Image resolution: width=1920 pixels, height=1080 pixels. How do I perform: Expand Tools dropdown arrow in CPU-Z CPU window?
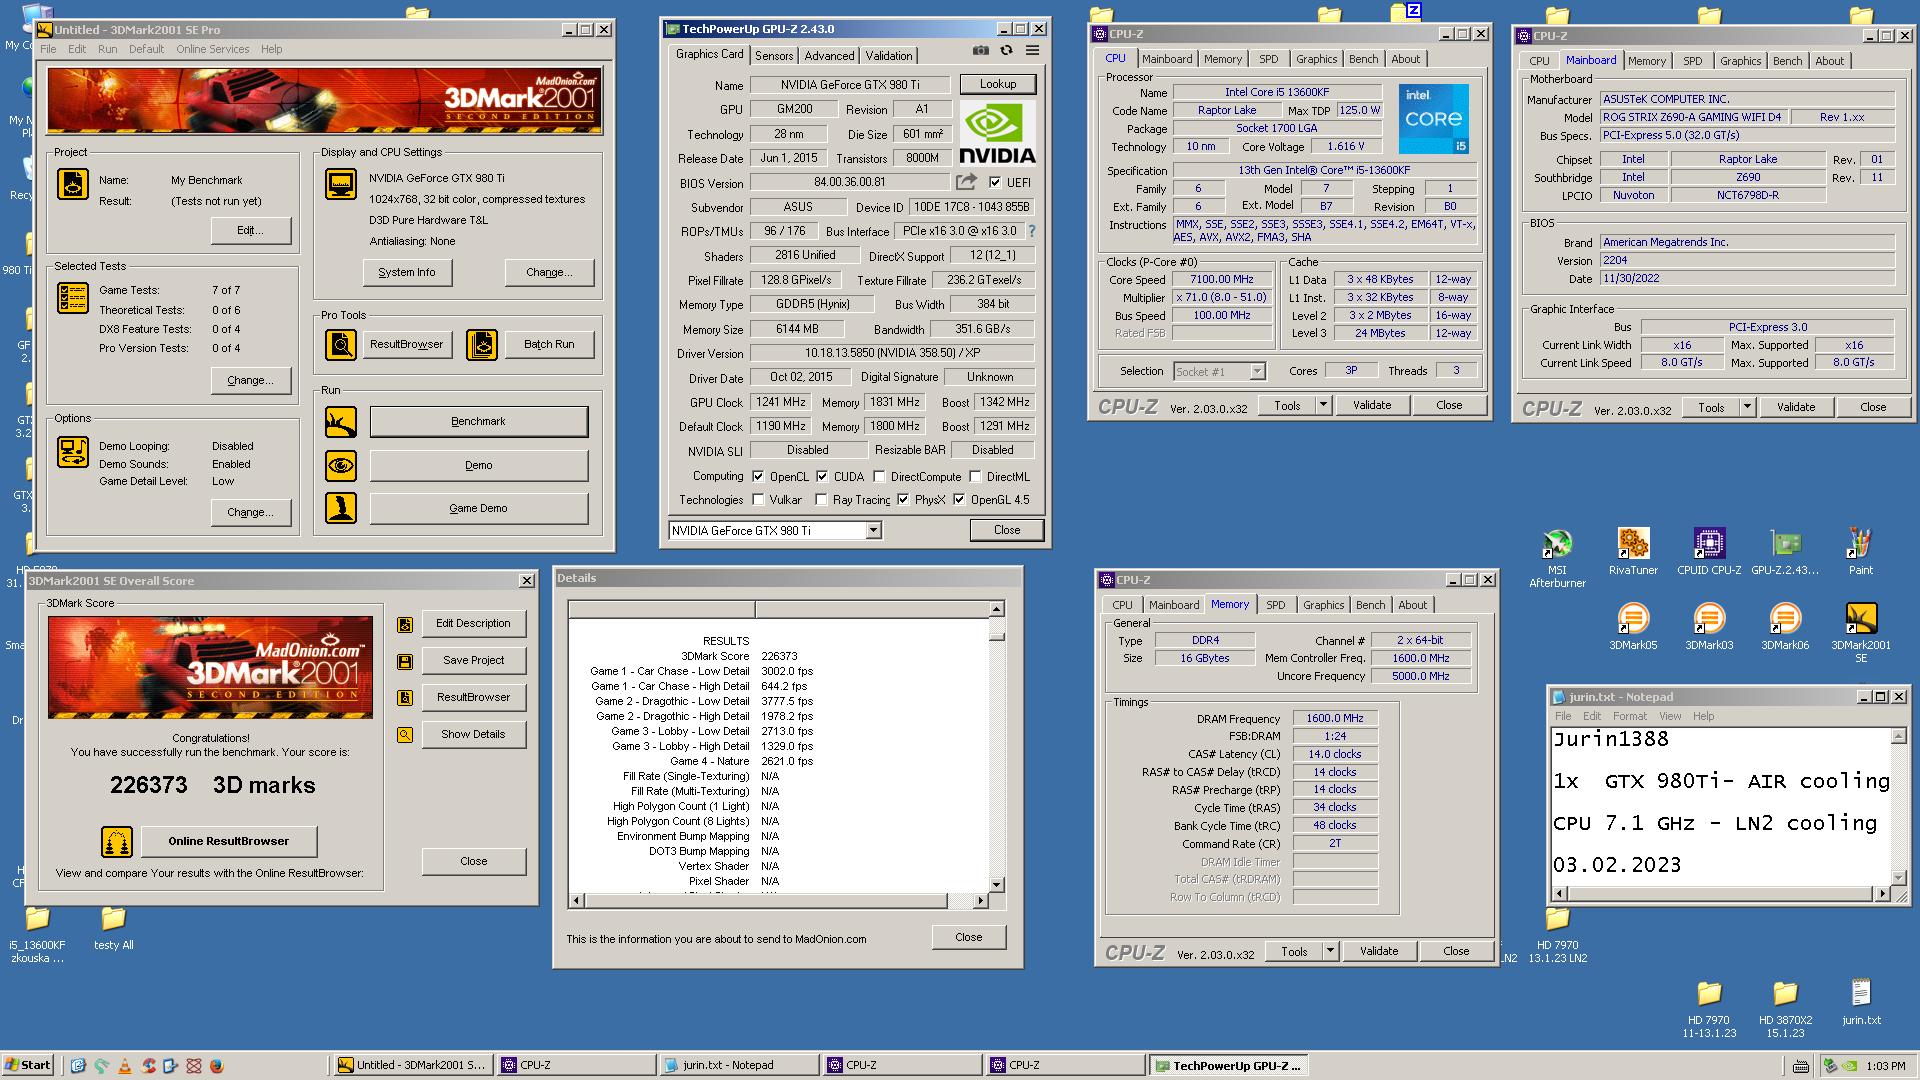pyautogui.click(x=1323, y=405)
